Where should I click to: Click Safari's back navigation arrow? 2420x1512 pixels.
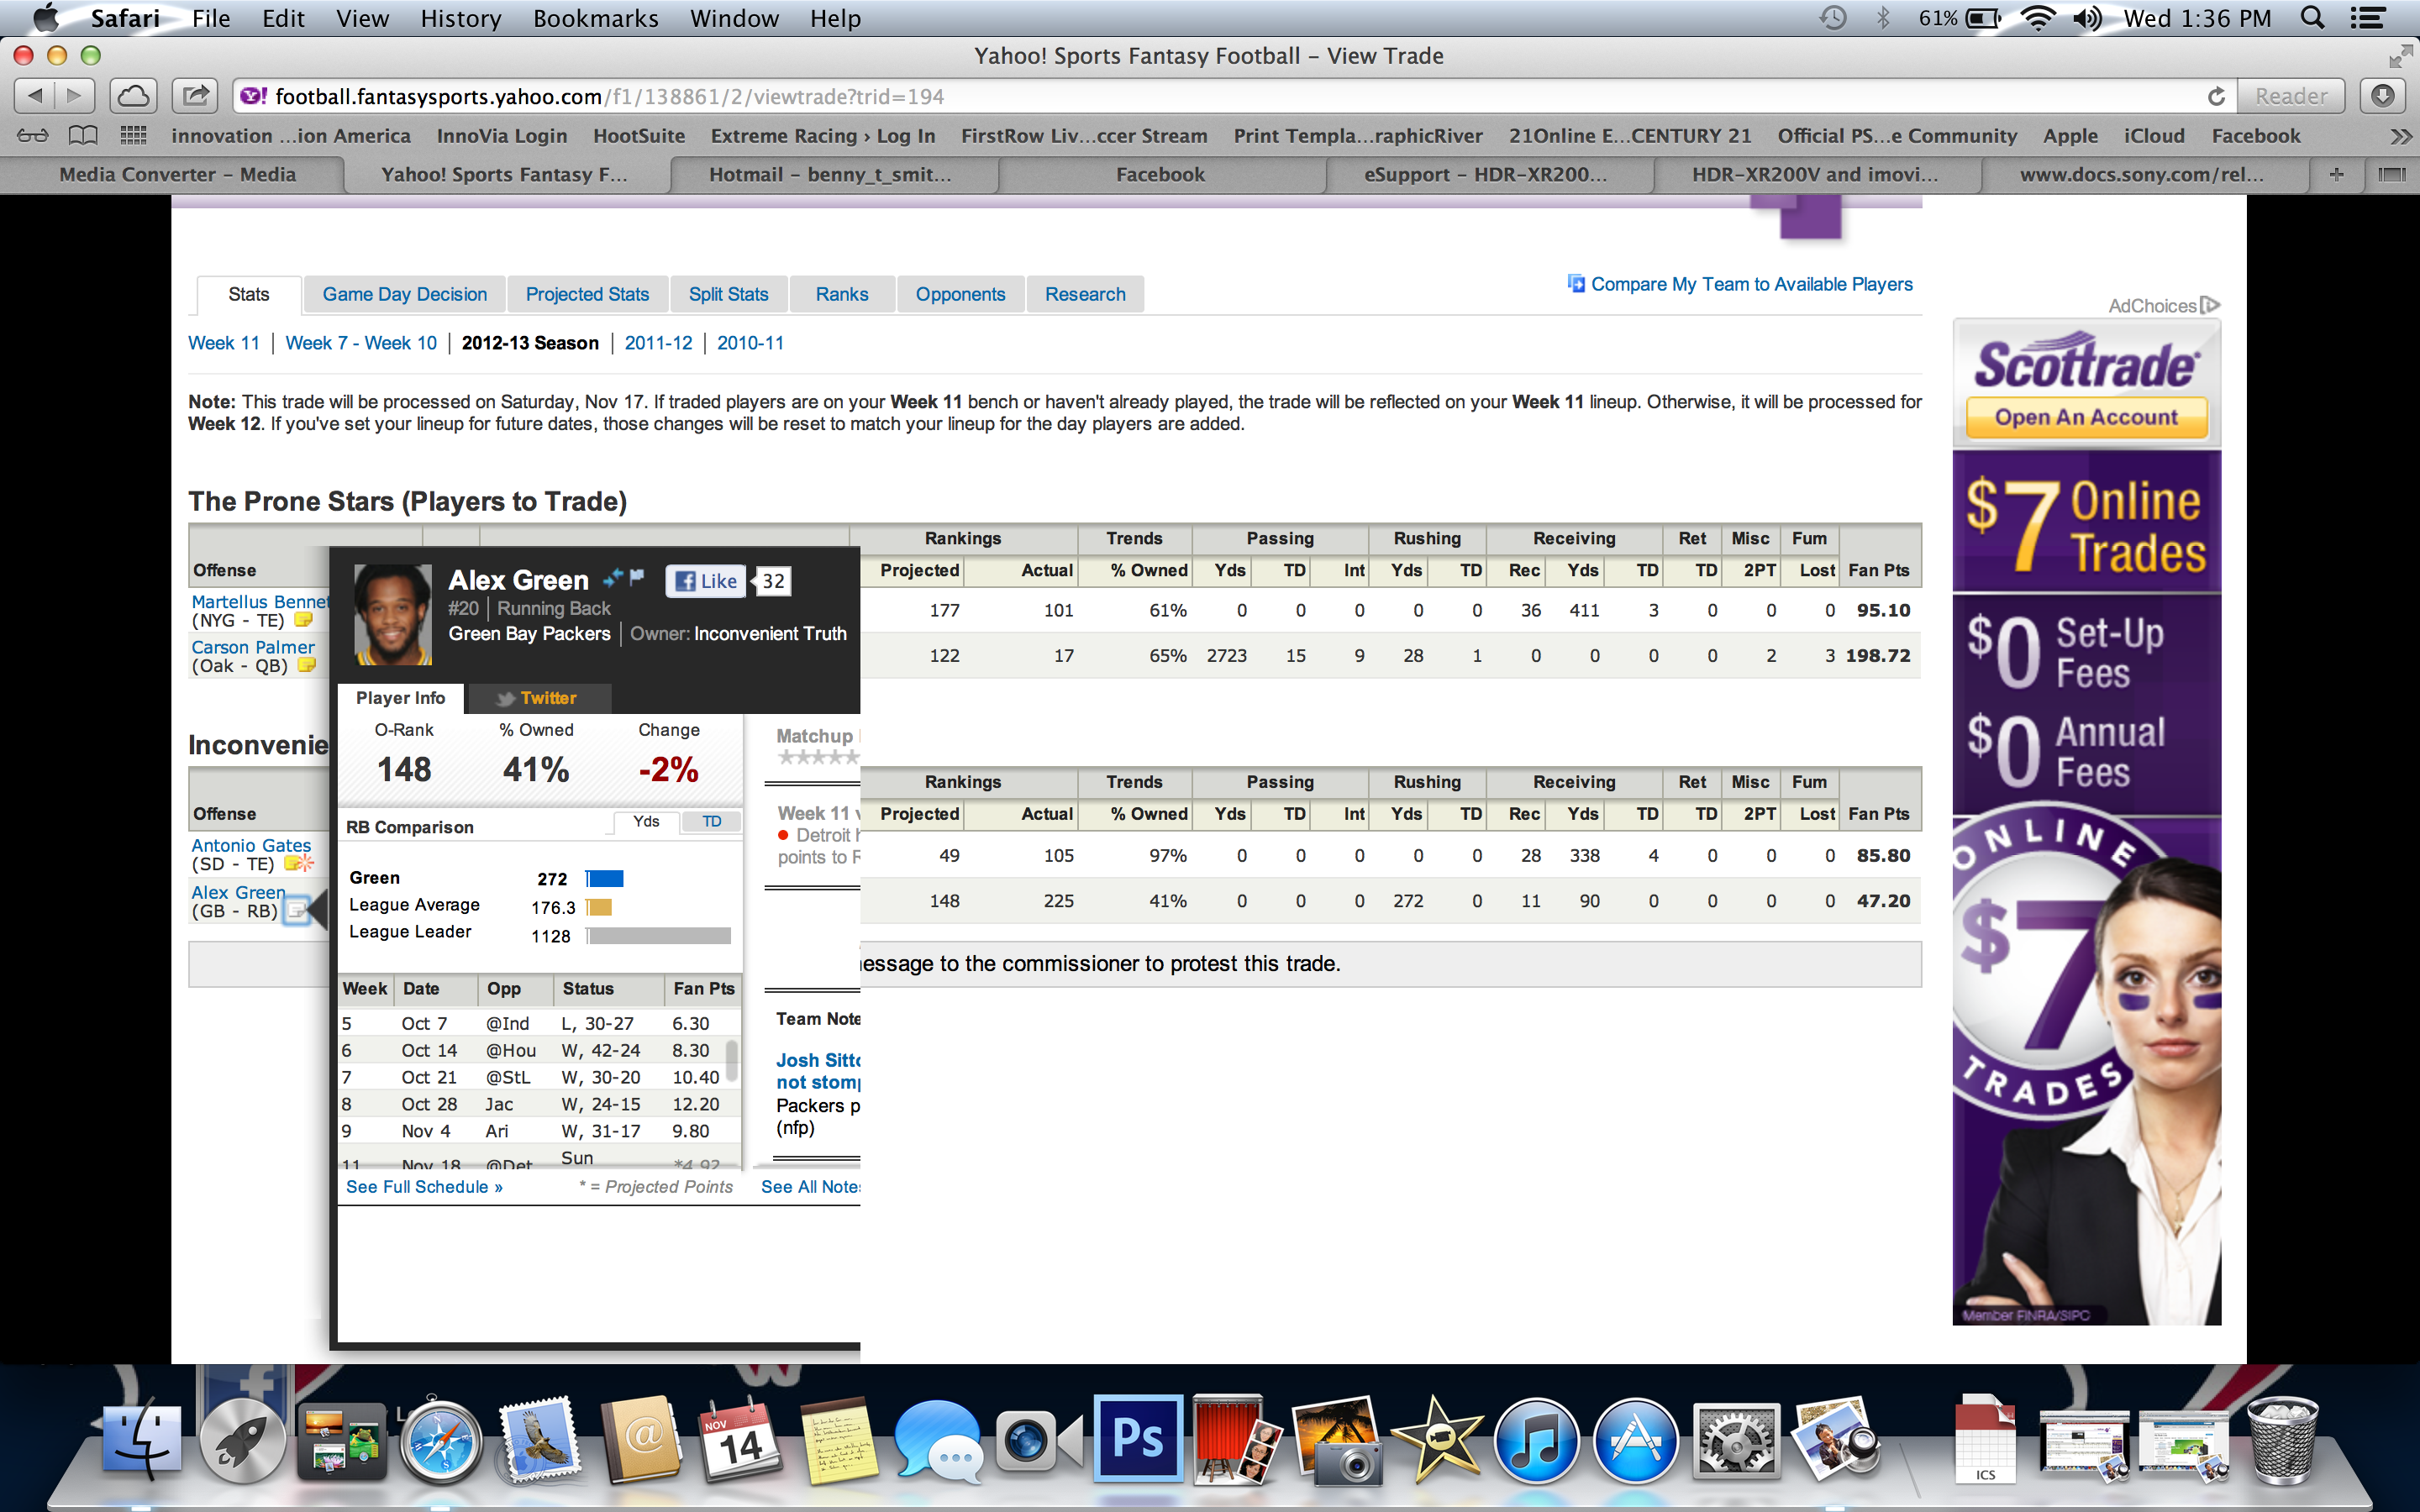click(x=35, y=96)
